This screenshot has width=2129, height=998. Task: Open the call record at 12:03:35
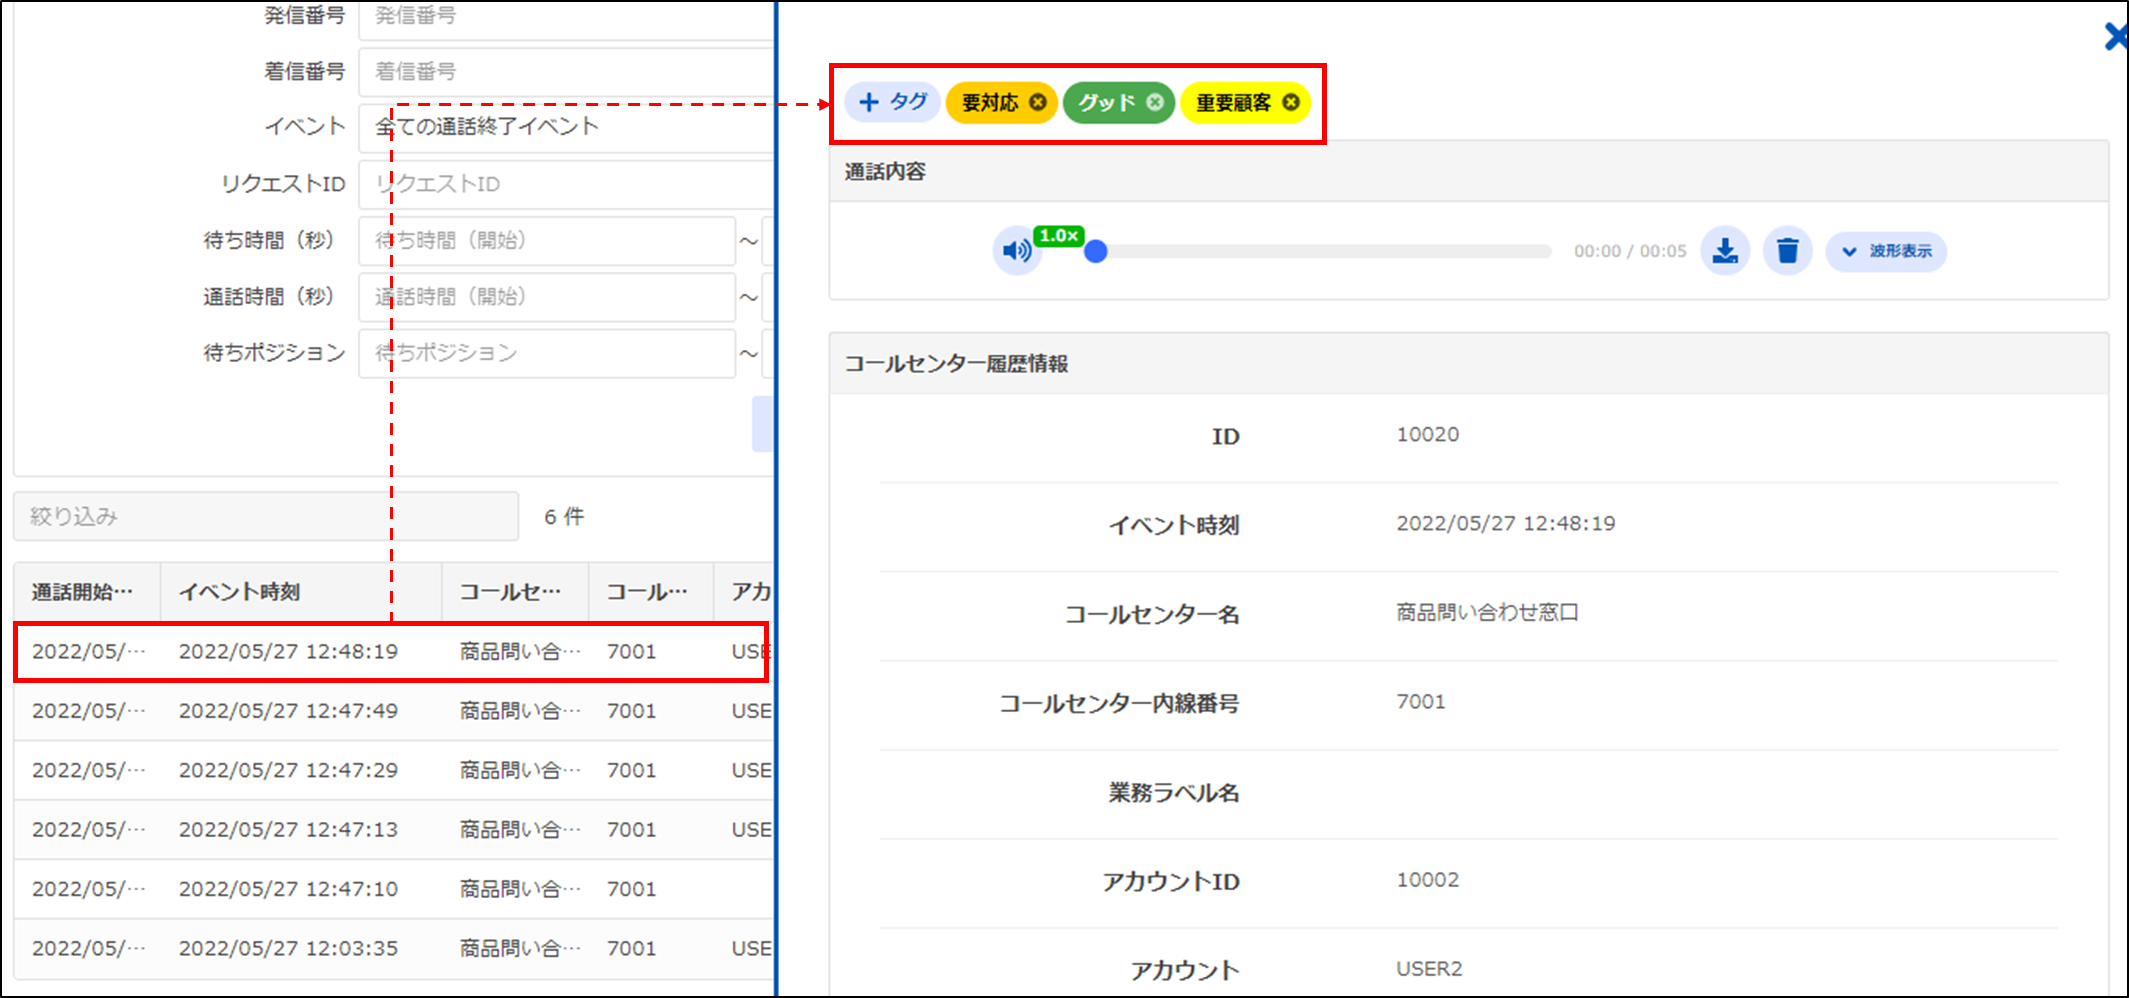[288, 948]
